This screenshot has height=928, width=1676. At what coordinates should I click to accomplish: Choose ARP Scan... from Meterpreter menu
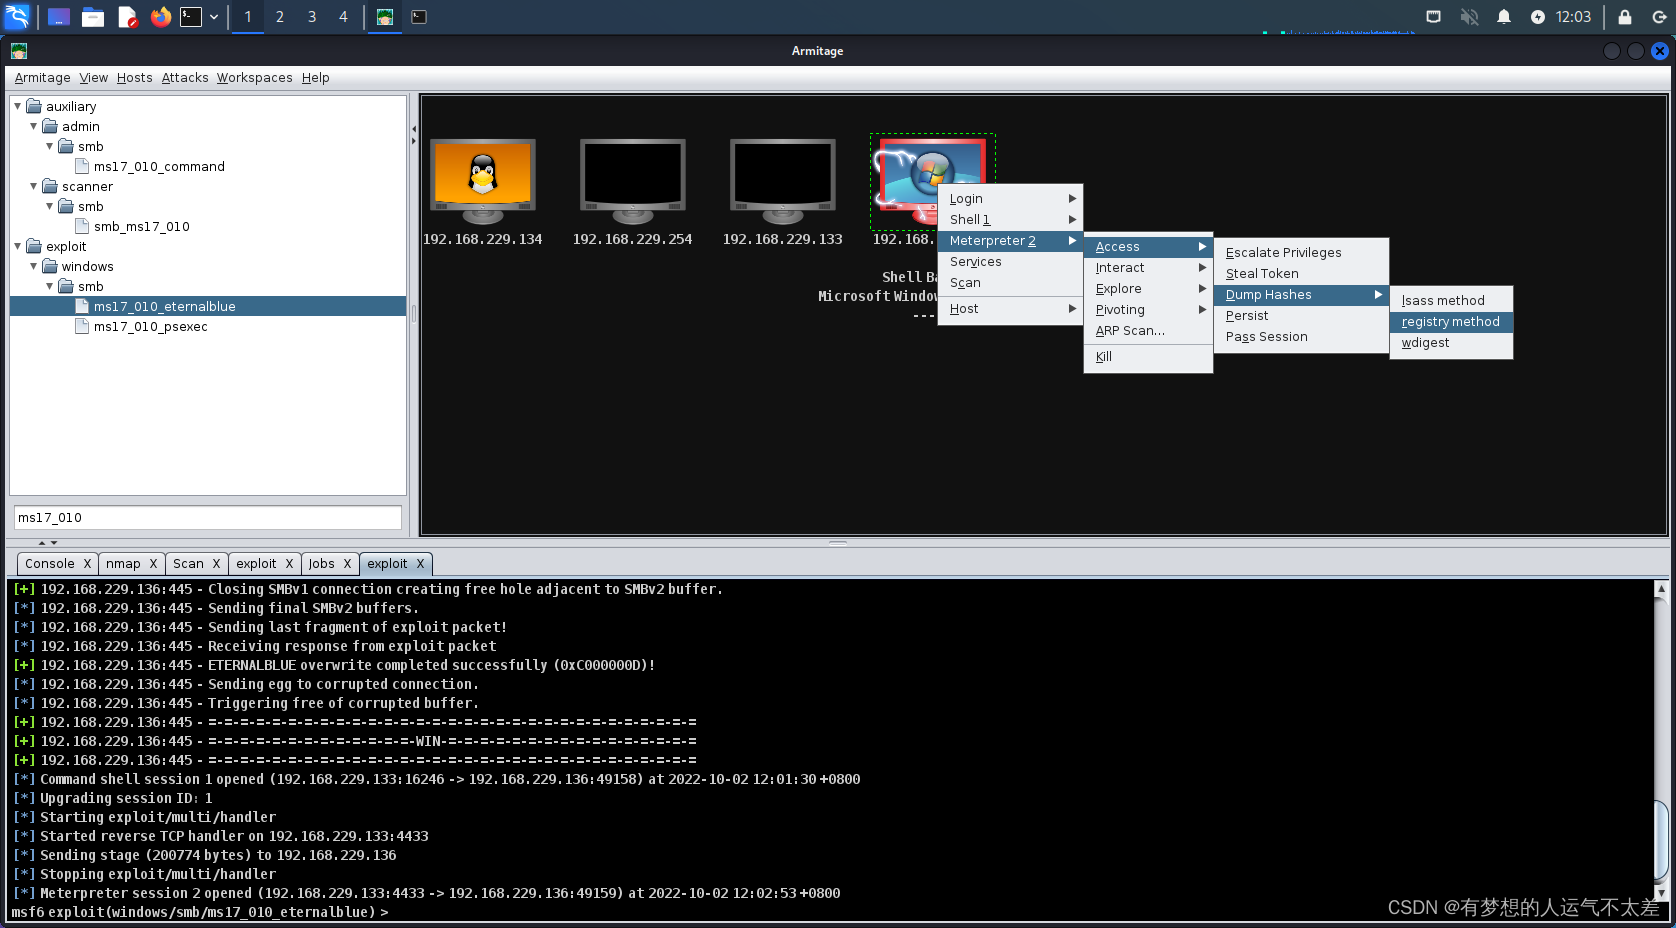[1148, 331]
